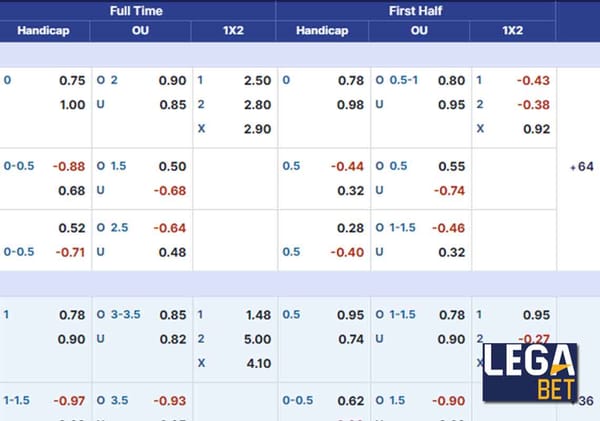The width and height of the screenshot is (600, 421).
Task: Expand the +64 more markets link
Action: 582,166
